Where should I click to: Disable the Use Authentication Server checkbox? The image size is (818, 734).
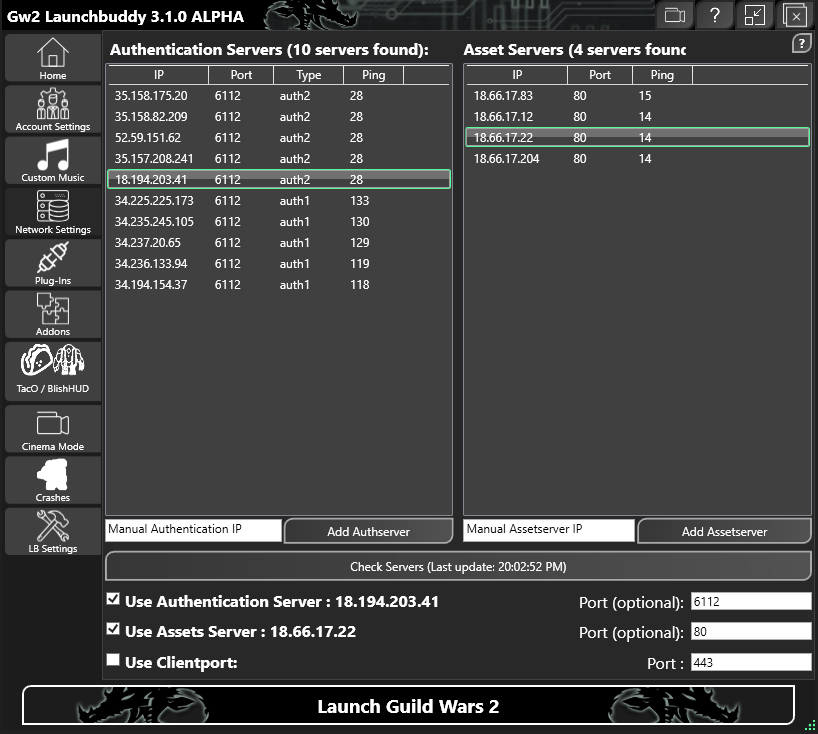[114, 600]
